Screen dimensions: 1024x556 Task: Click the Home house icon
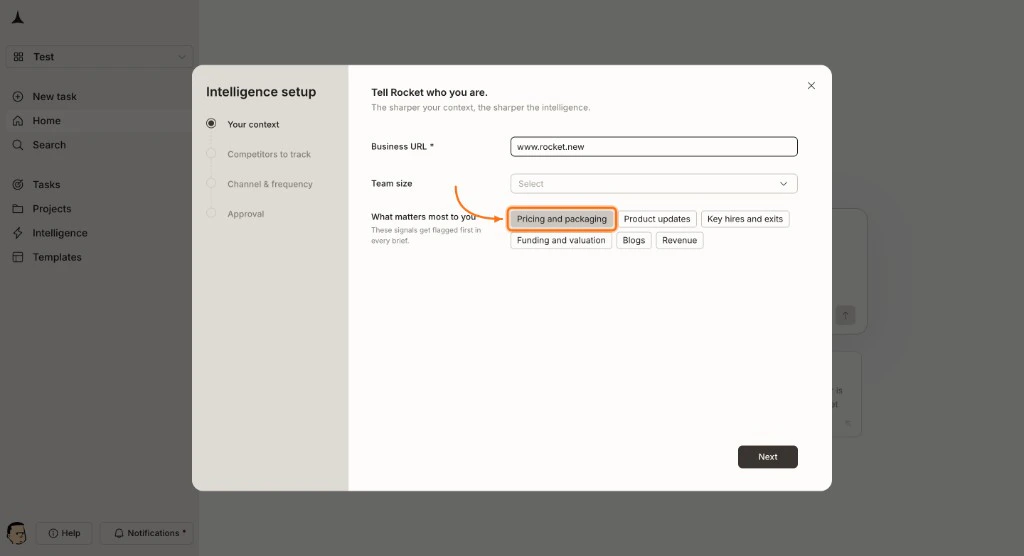coord(18,121)
